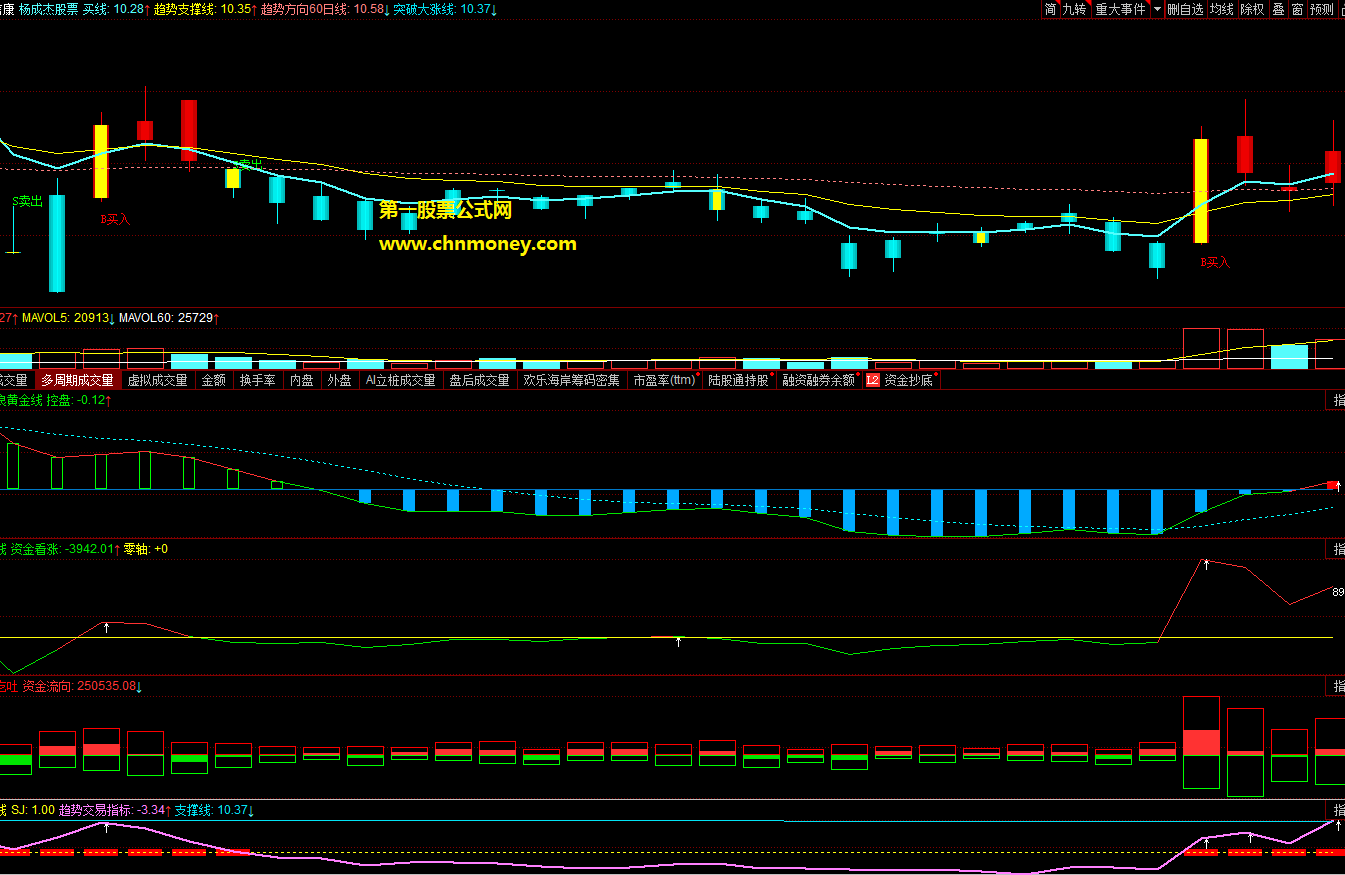Click the S卖出 marker at the left edge
Image resolution: width=1345 pixels, height=875 pixels.
[x=27, y=201]
